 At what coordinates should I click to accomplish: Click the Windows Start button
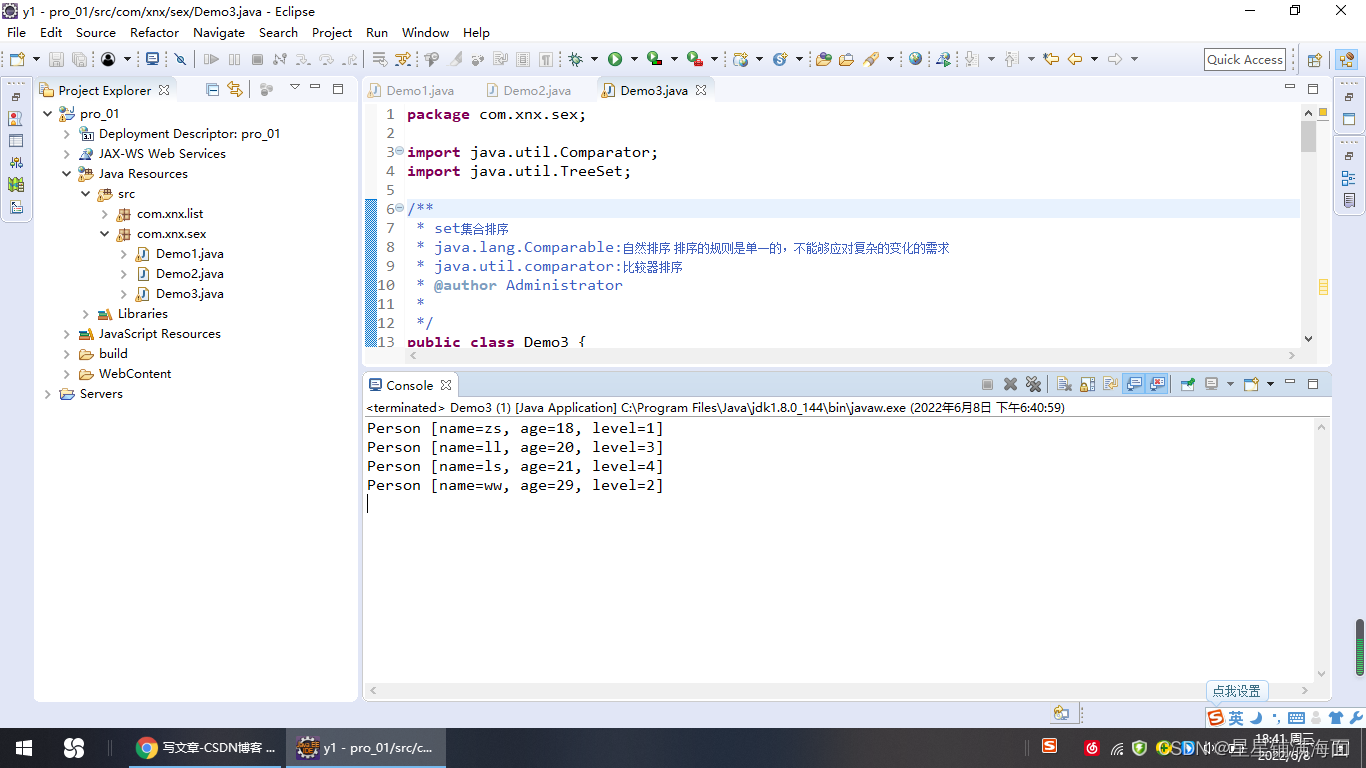[24, 748]
